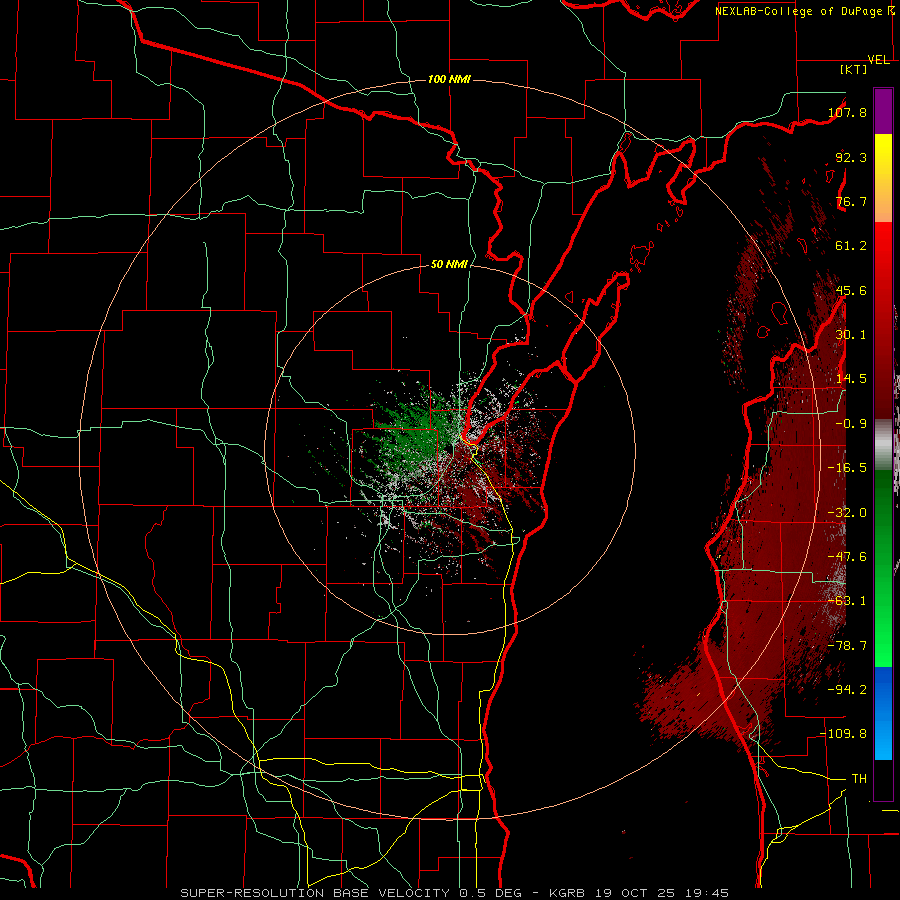This screenshot has height=900, width=900.
Task: Click the 100 NMI range ring label
Action: tap(449, 79)
